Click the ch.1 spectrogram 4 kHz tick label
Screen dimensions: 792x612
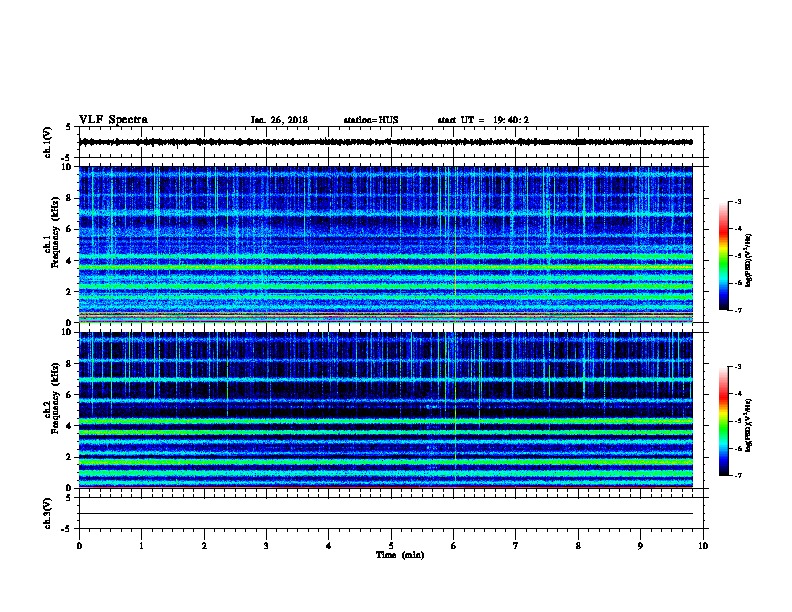pos(69,261)
